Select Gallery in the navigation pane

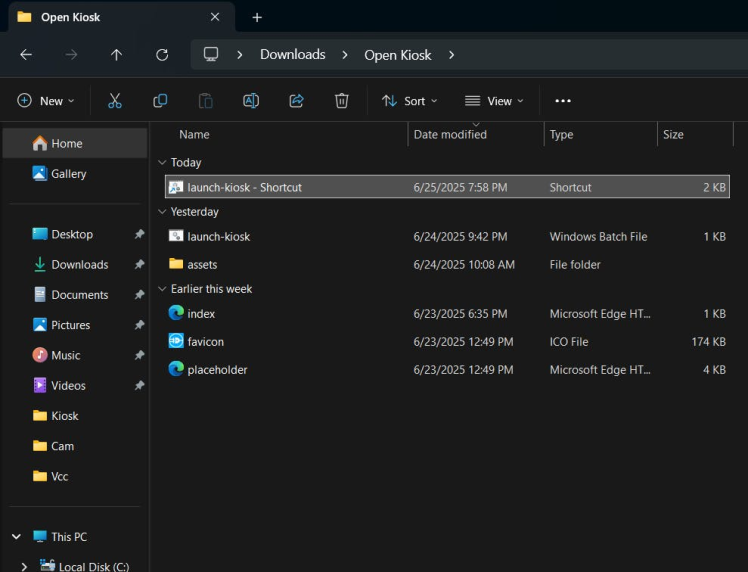coord(68,174)
